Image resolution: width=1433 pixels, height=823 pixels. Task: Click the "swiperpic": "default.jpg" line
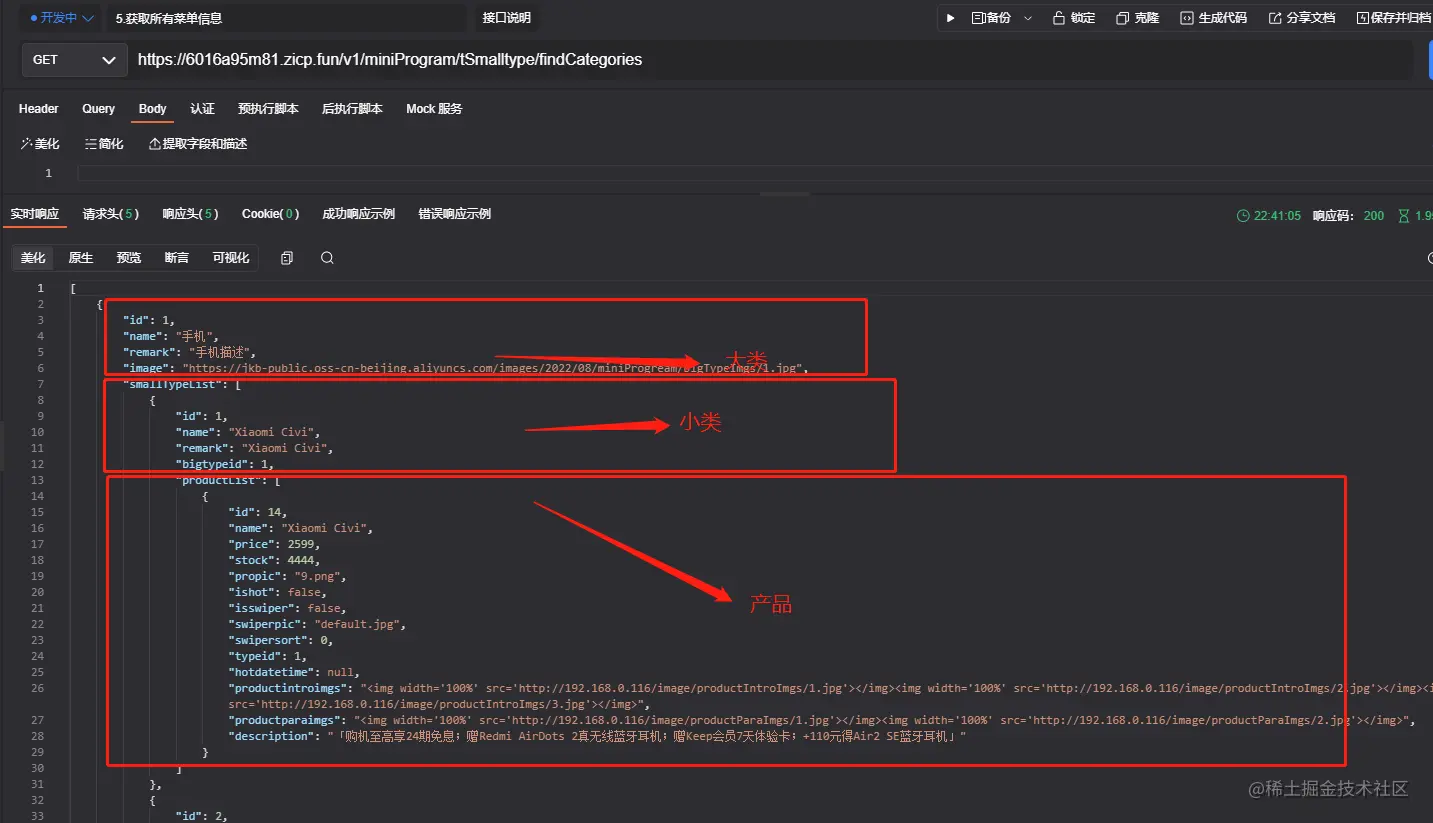click(x=317, y=624)
